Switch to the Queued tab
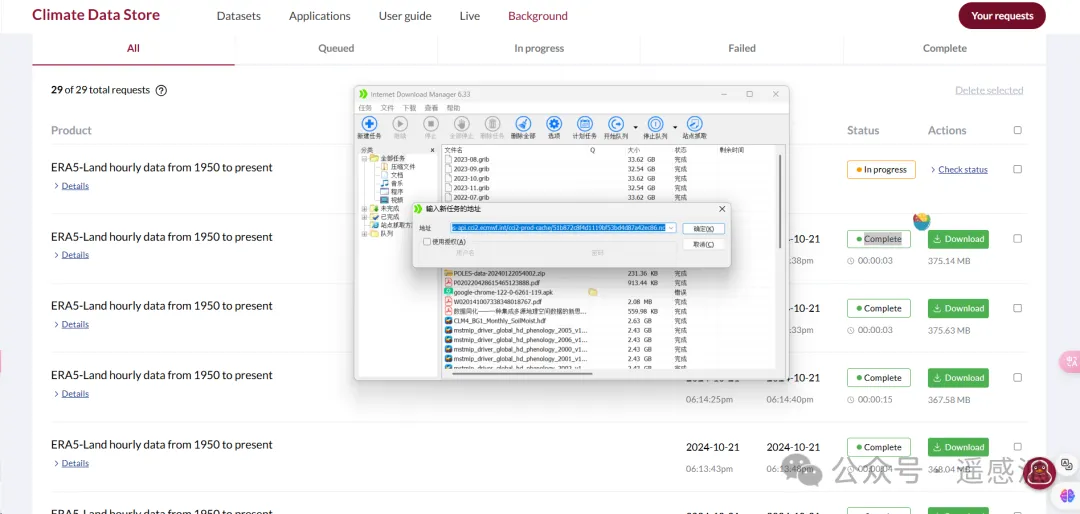 [336, 48]
